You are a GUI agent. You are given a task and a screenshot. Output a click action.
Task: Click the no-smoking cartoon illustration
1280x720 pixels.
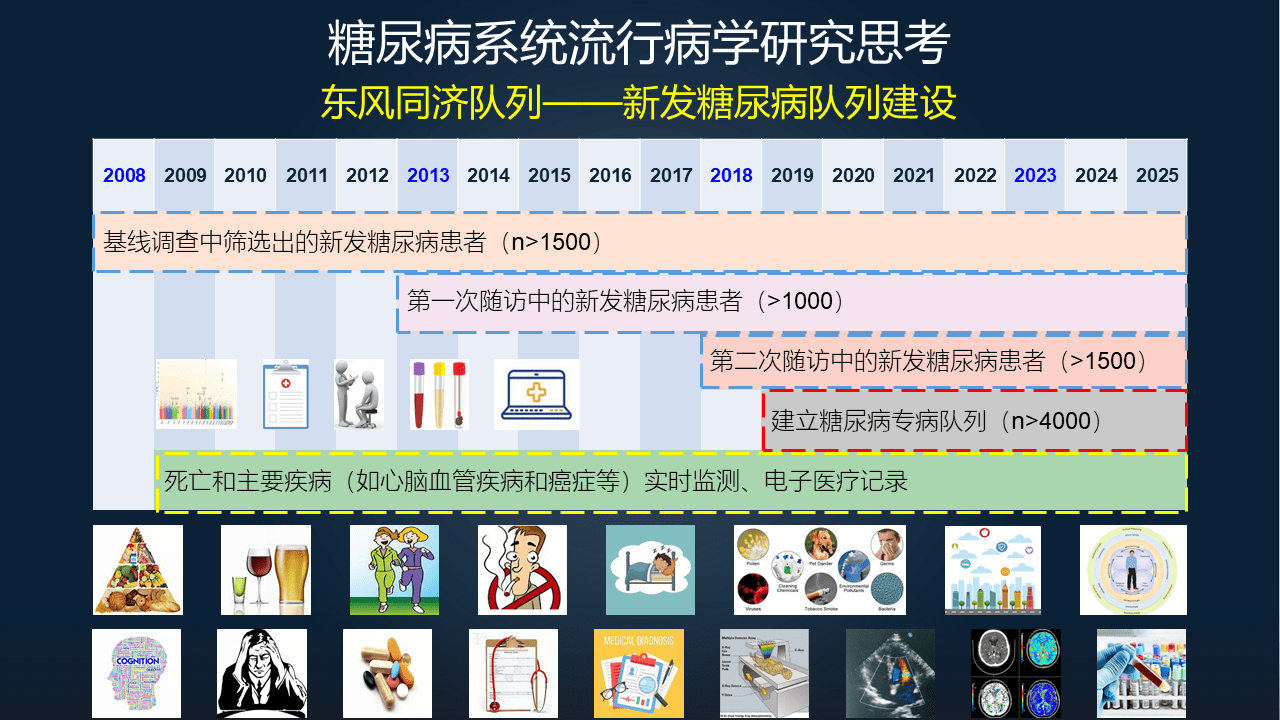click(521, 569)
